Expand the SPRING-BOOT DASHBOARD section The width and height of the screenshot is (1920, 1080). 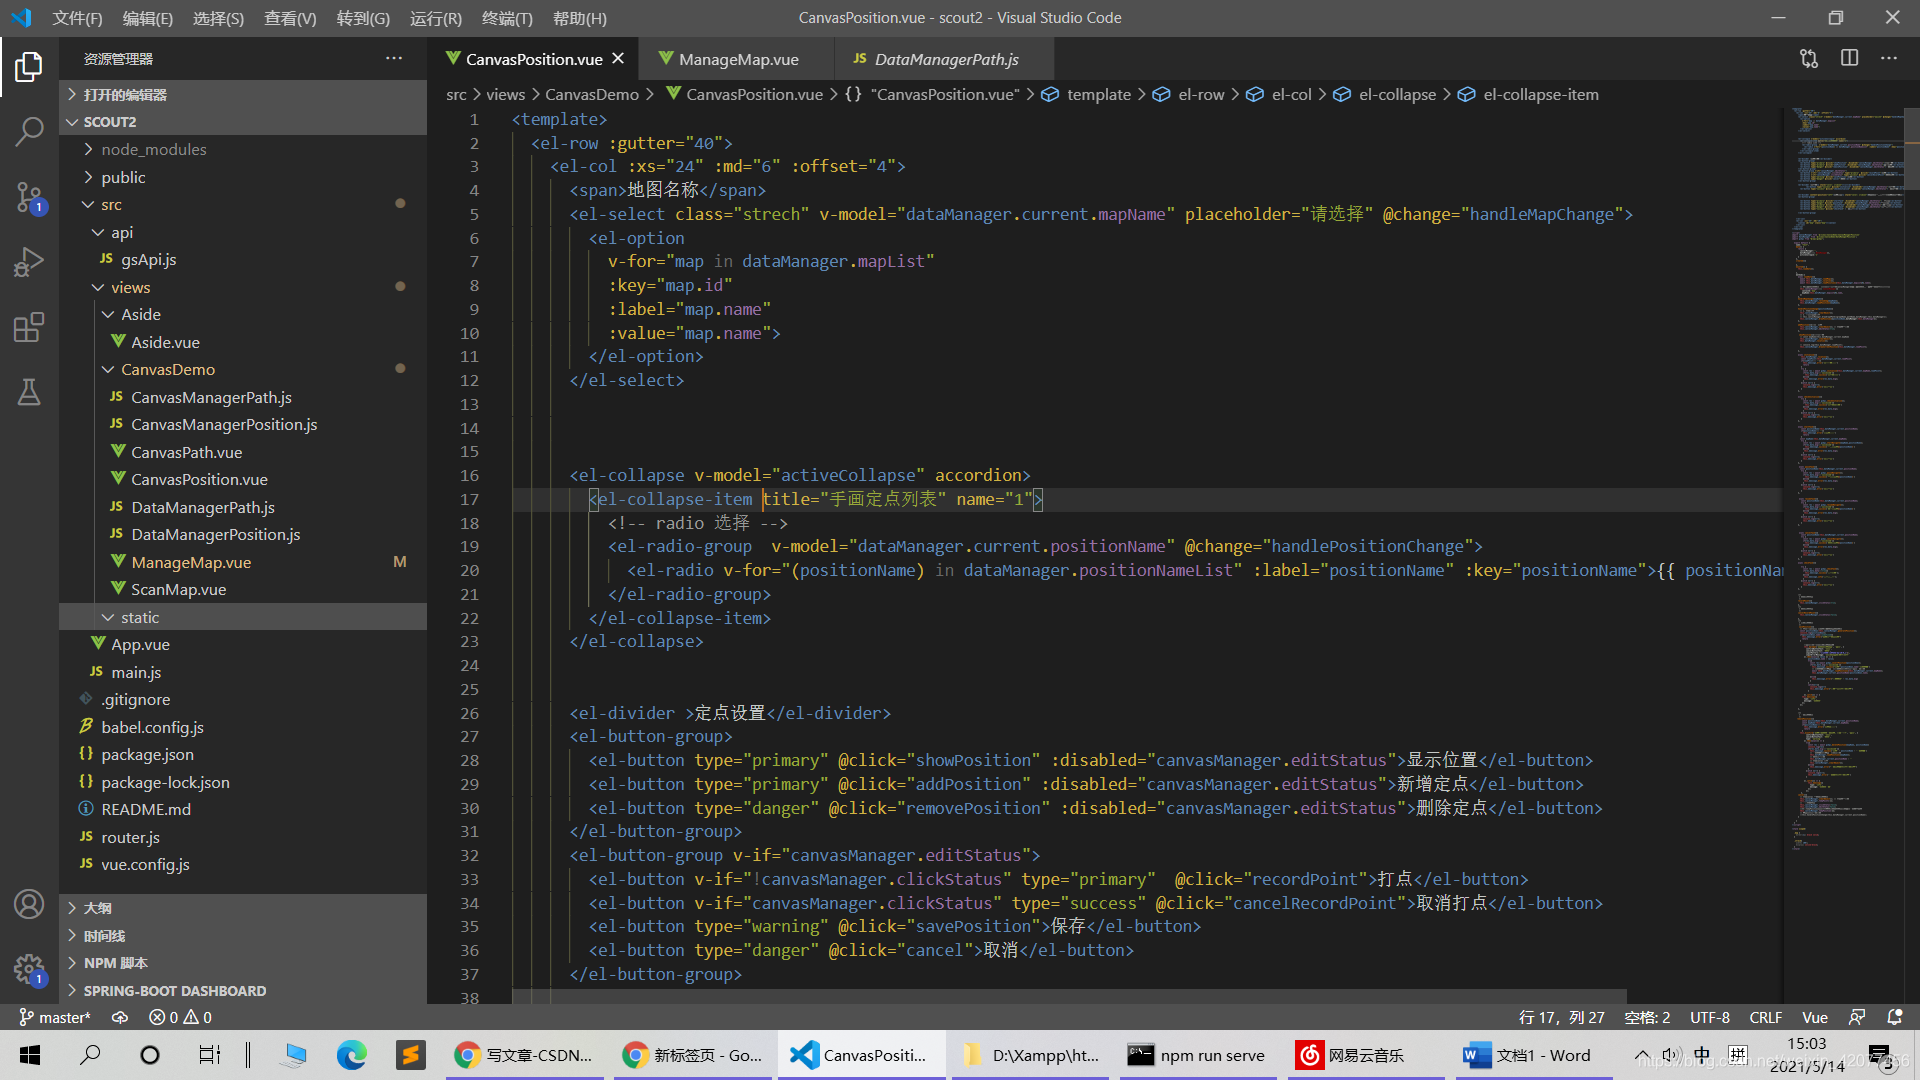[243, 991]
